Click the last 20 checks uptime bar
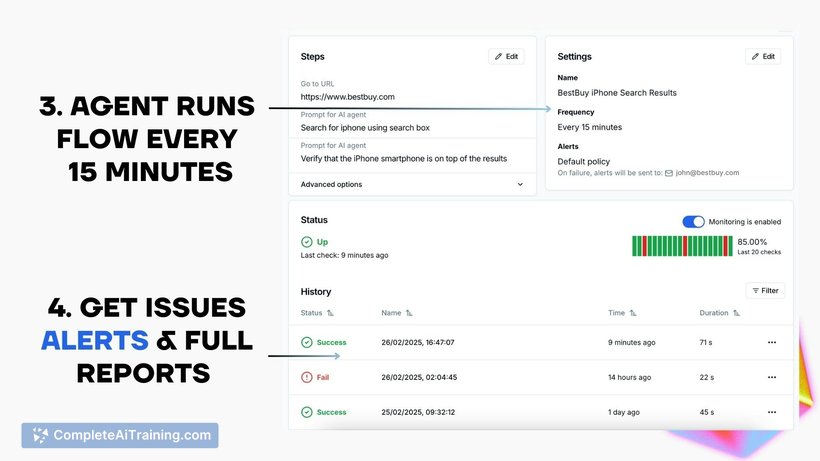The image size is (820, 461). coord(682,246)
